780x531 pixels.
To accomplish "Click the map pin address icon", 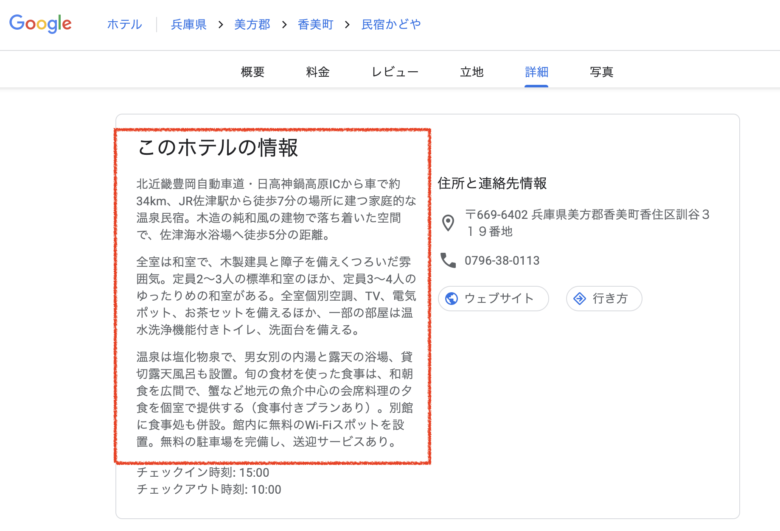I will click(x=448, y=223).
